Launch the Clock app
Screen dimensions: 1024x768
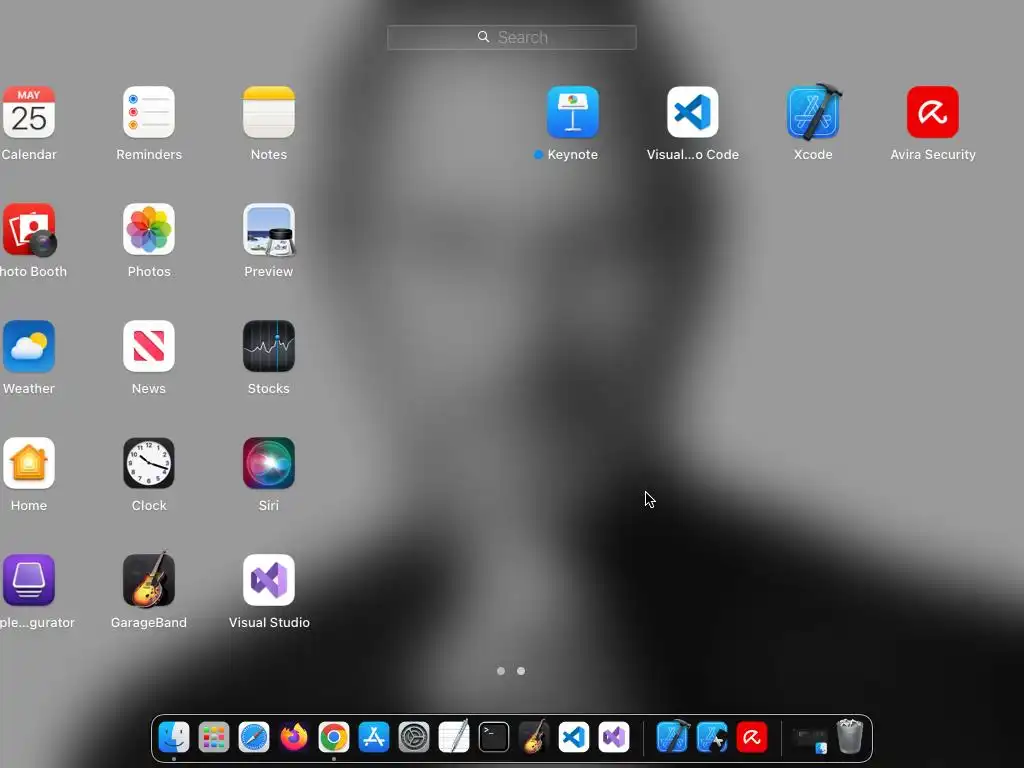tap(149, 463)
